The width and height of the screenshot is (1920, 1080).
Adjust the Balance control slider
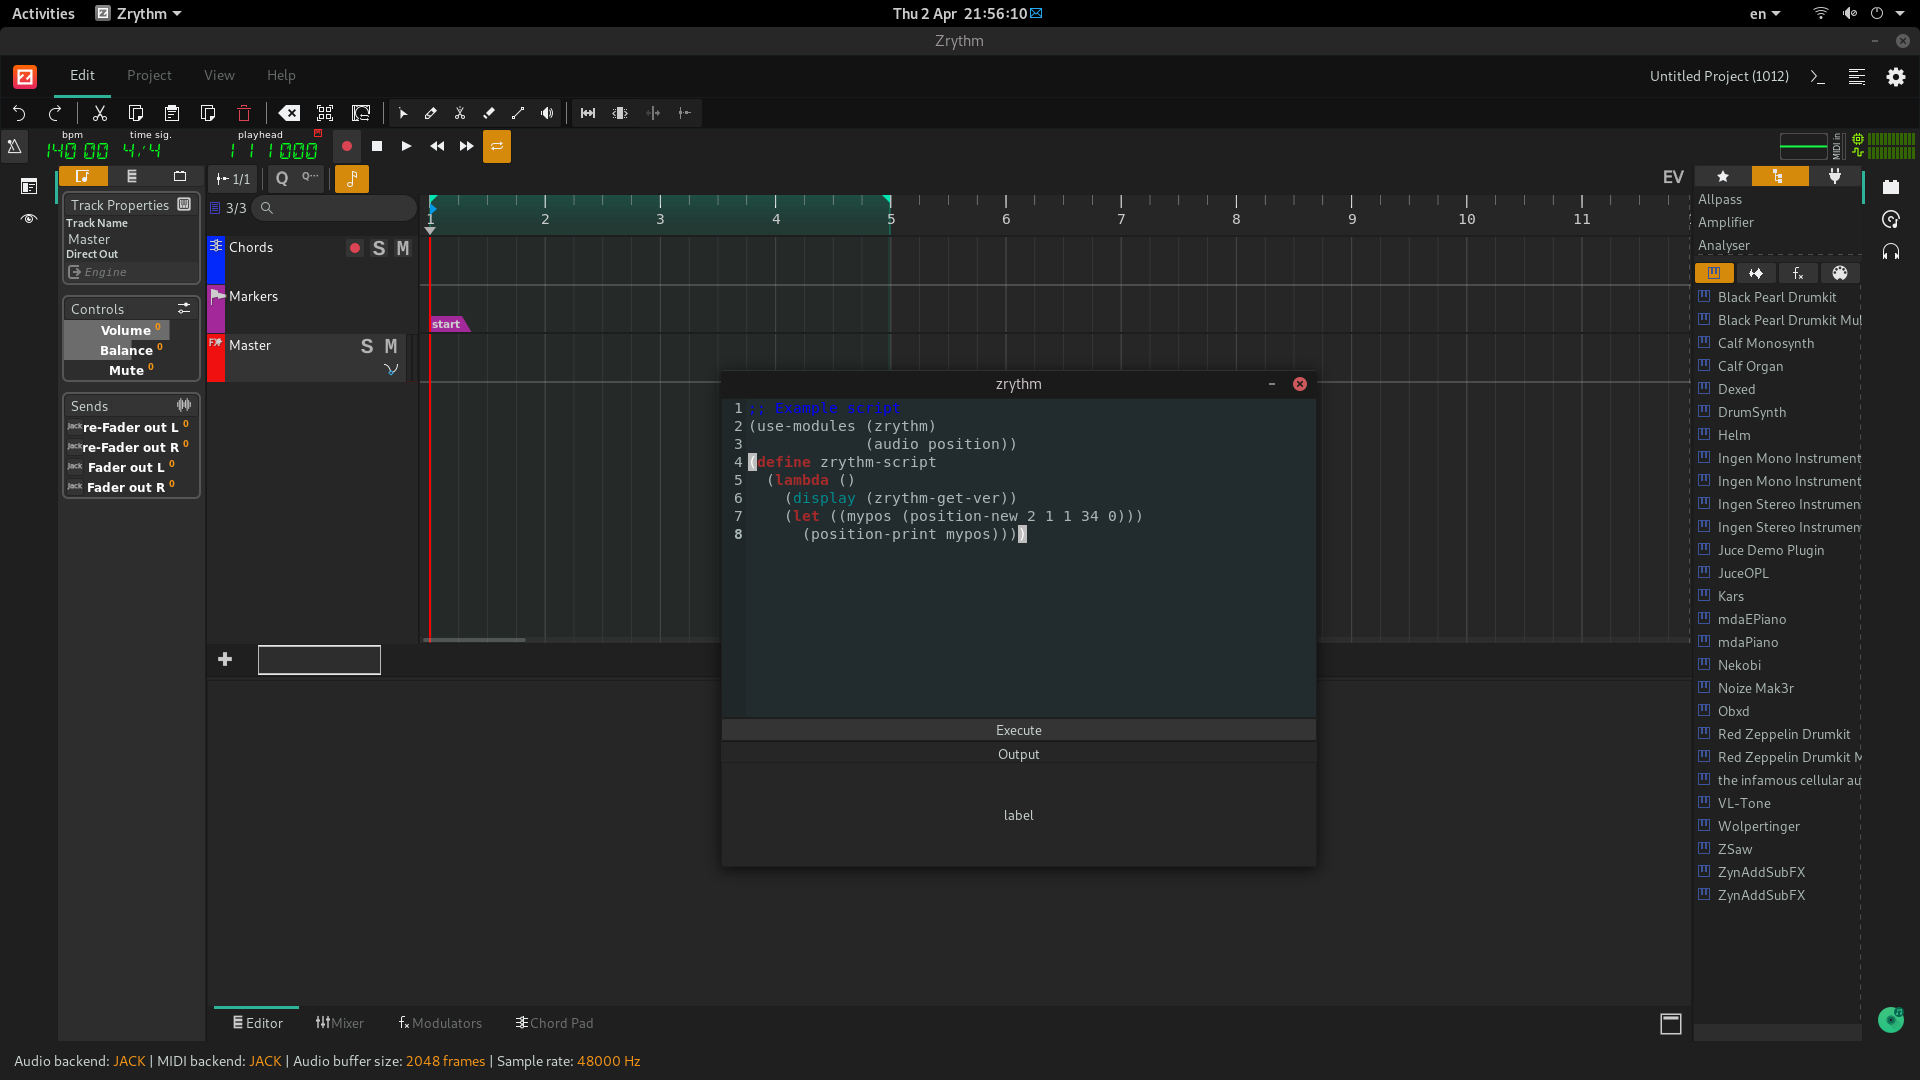pyautogui.click(x=131, y=350)
